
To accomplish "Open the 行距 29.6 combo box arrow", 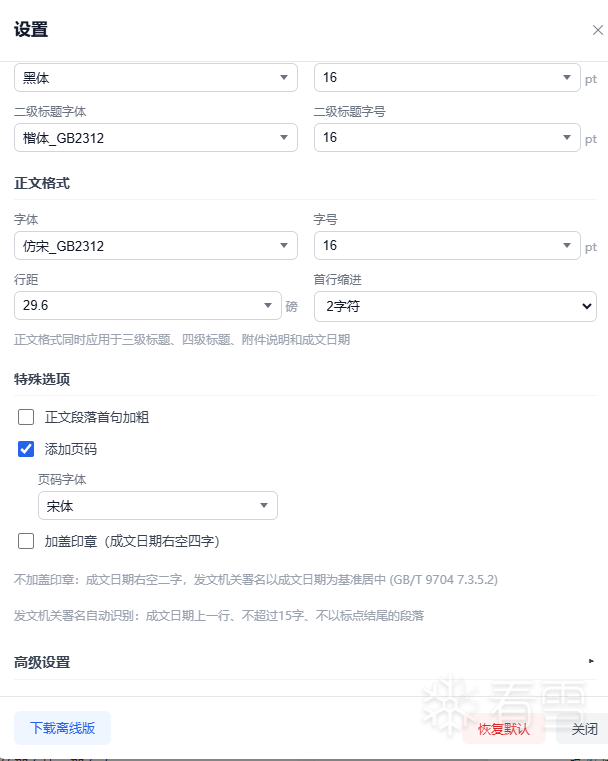I will pyautogui.click(x=268, y=306).
